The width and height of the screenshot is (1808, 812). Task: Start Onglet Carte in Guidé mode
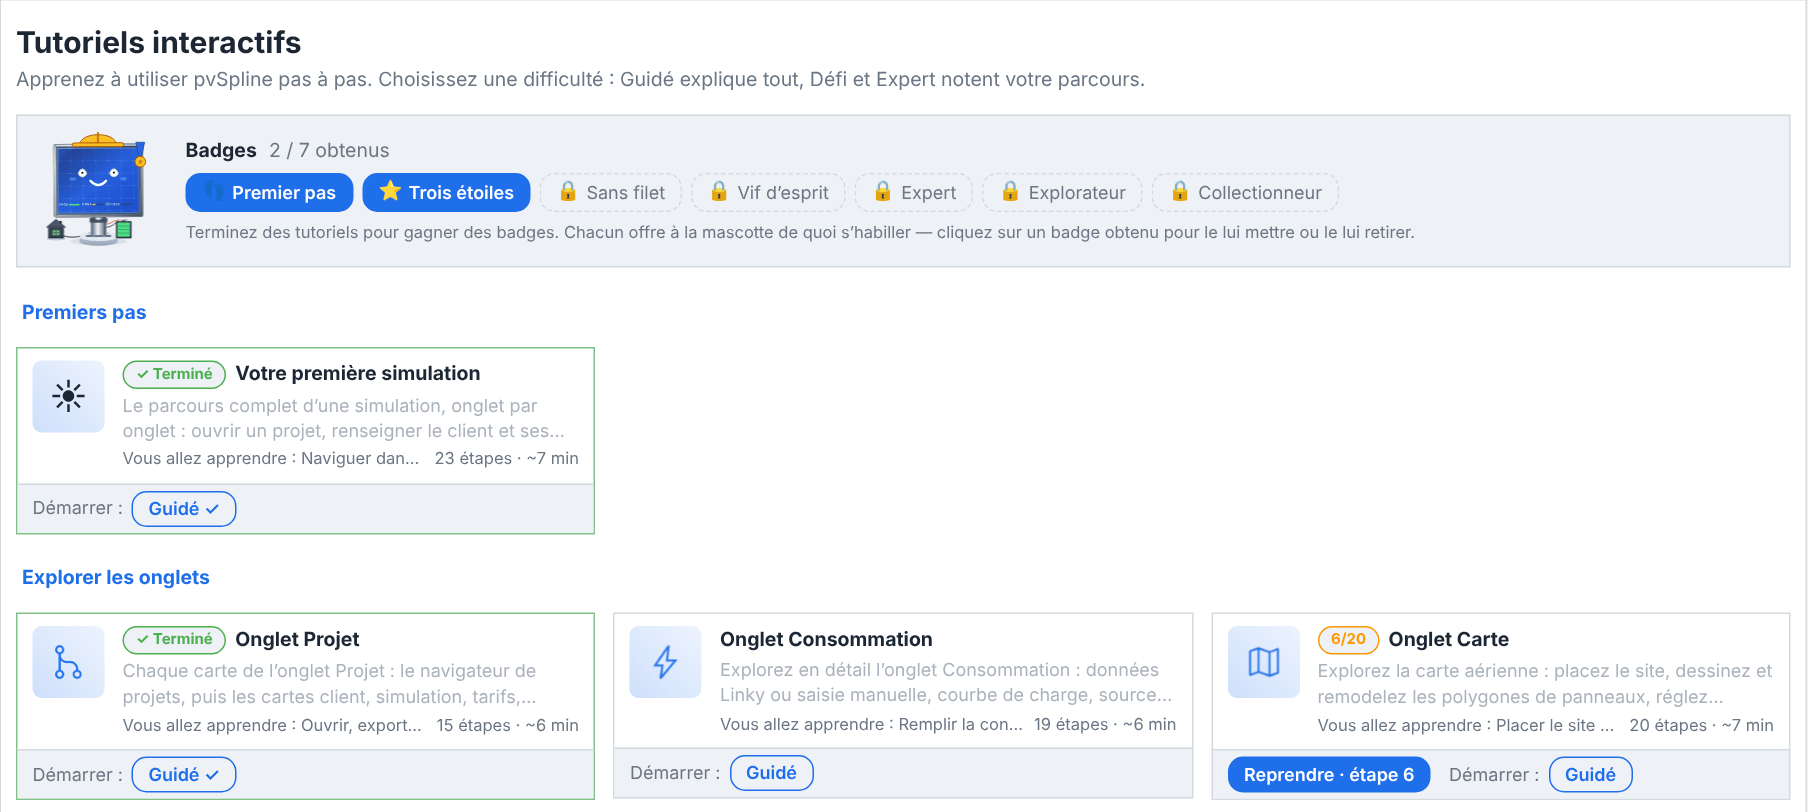[1590, 775]
